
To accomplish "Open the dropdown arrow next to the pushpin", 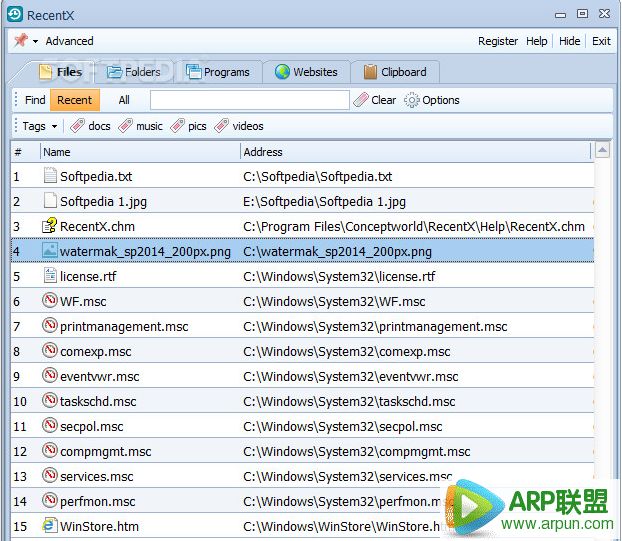I will pos(35,41).
